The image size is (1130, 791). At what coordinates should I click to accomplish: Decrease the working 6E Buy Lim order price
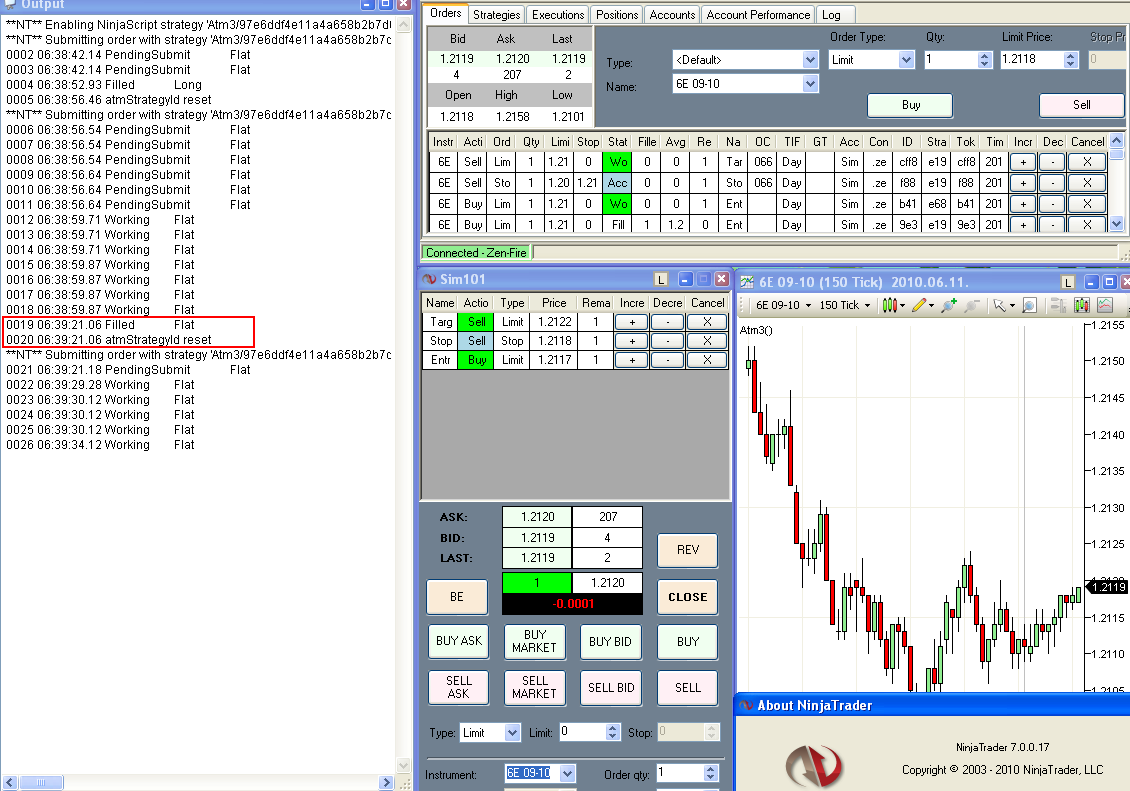point(1052,204)
